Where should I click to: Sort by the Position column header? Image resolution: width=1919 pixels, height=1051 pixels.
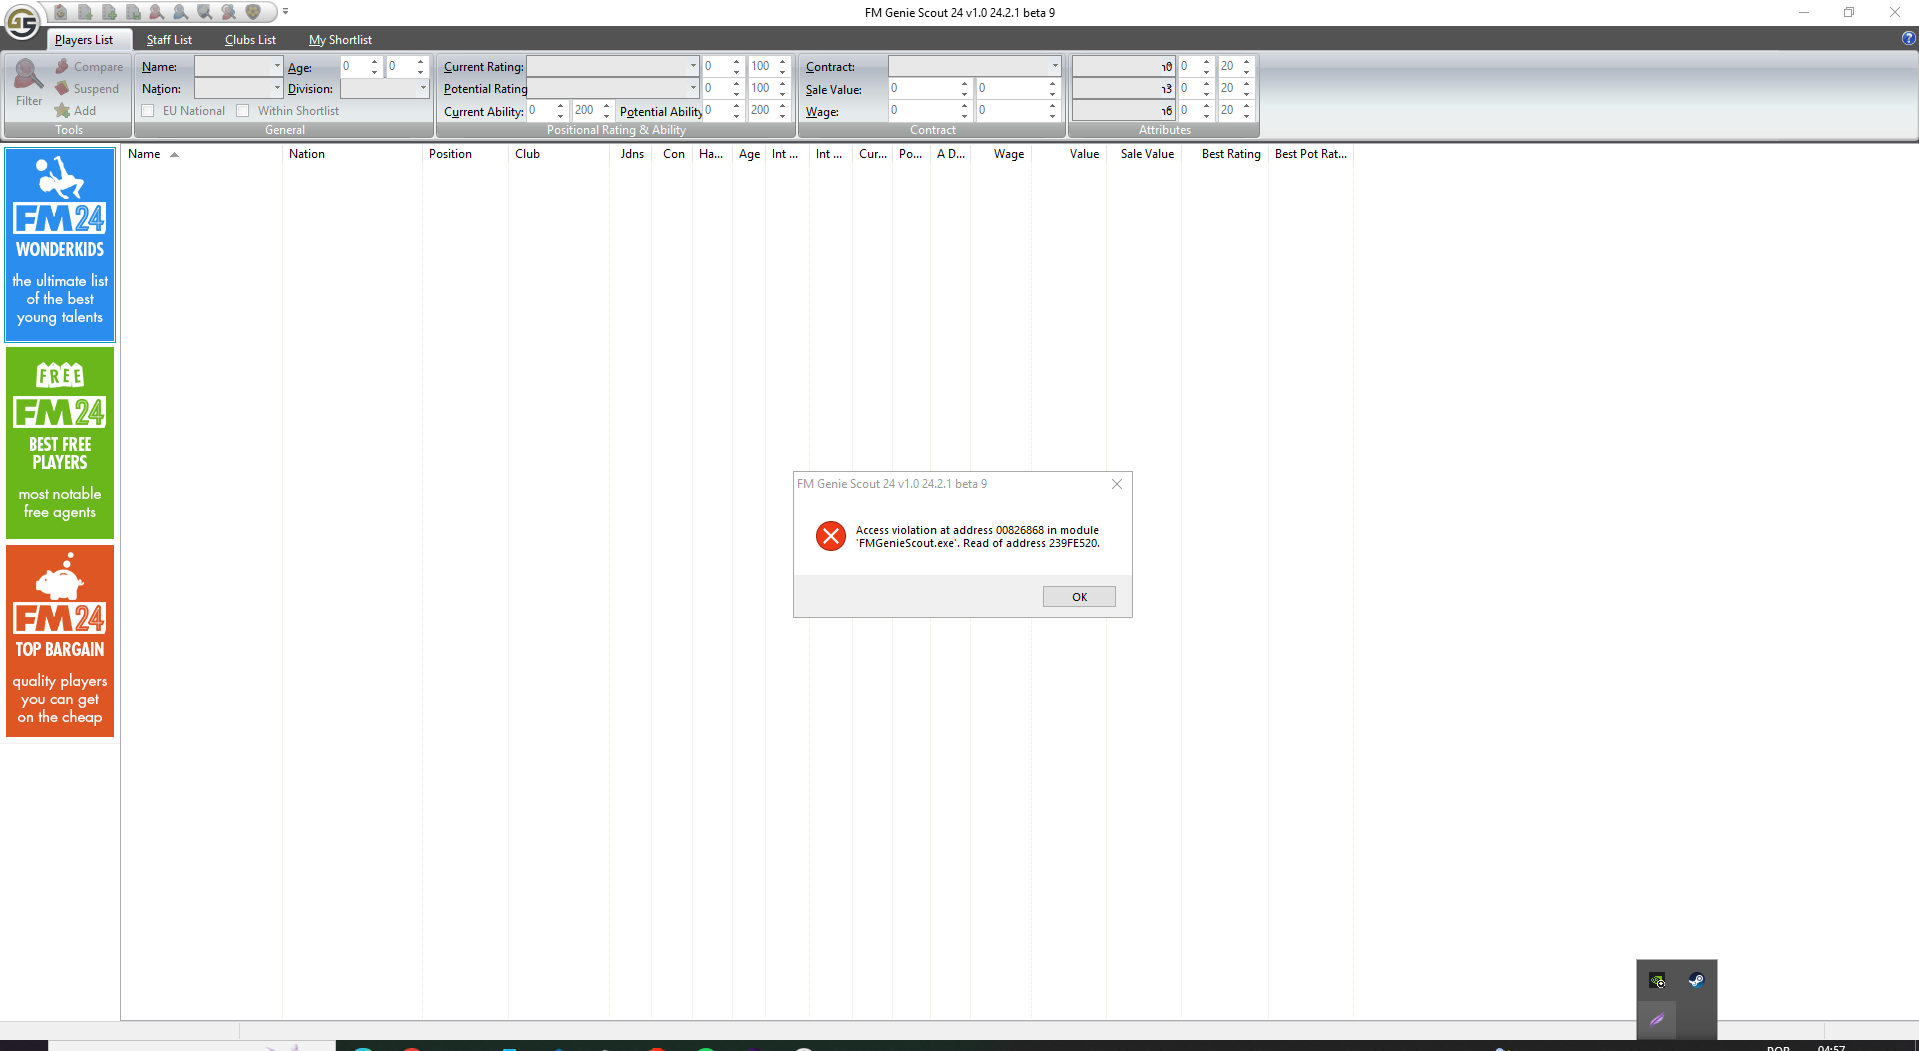pyautogui.click(x=465, y=154)
